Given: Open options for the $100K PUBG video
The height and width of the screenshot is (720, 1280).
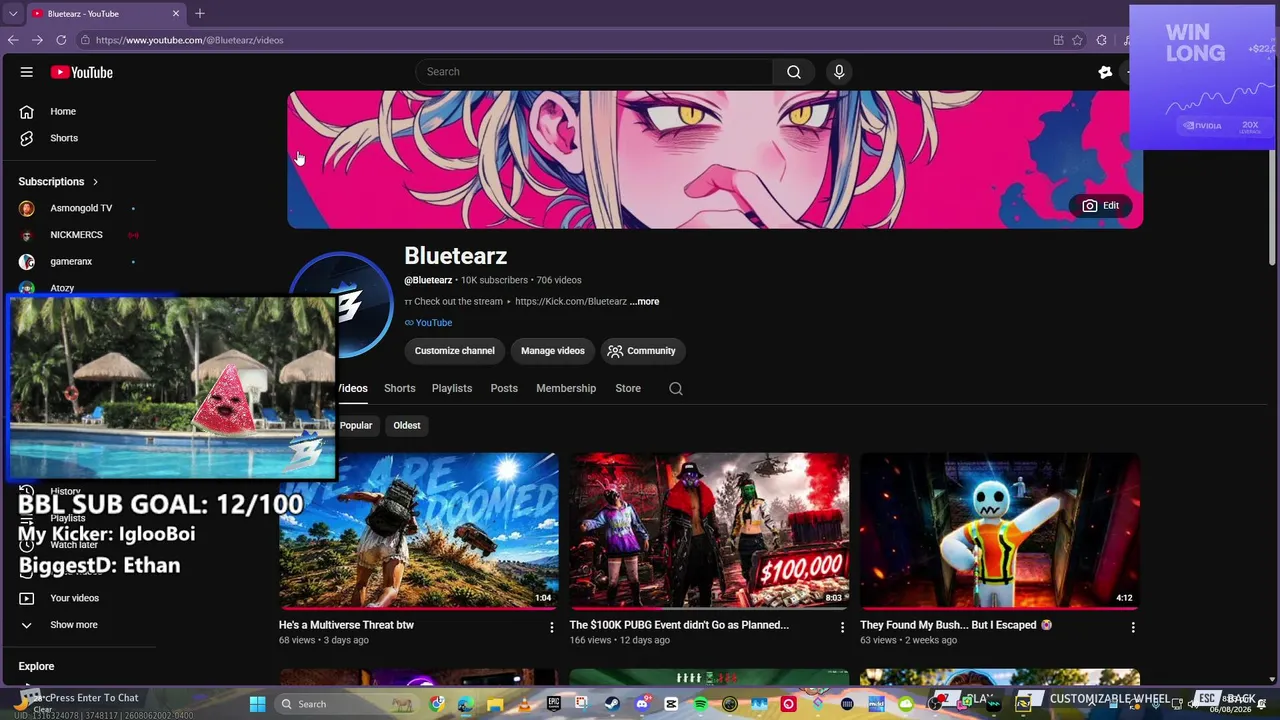Looking at the screenshot, I should (842, 627).
